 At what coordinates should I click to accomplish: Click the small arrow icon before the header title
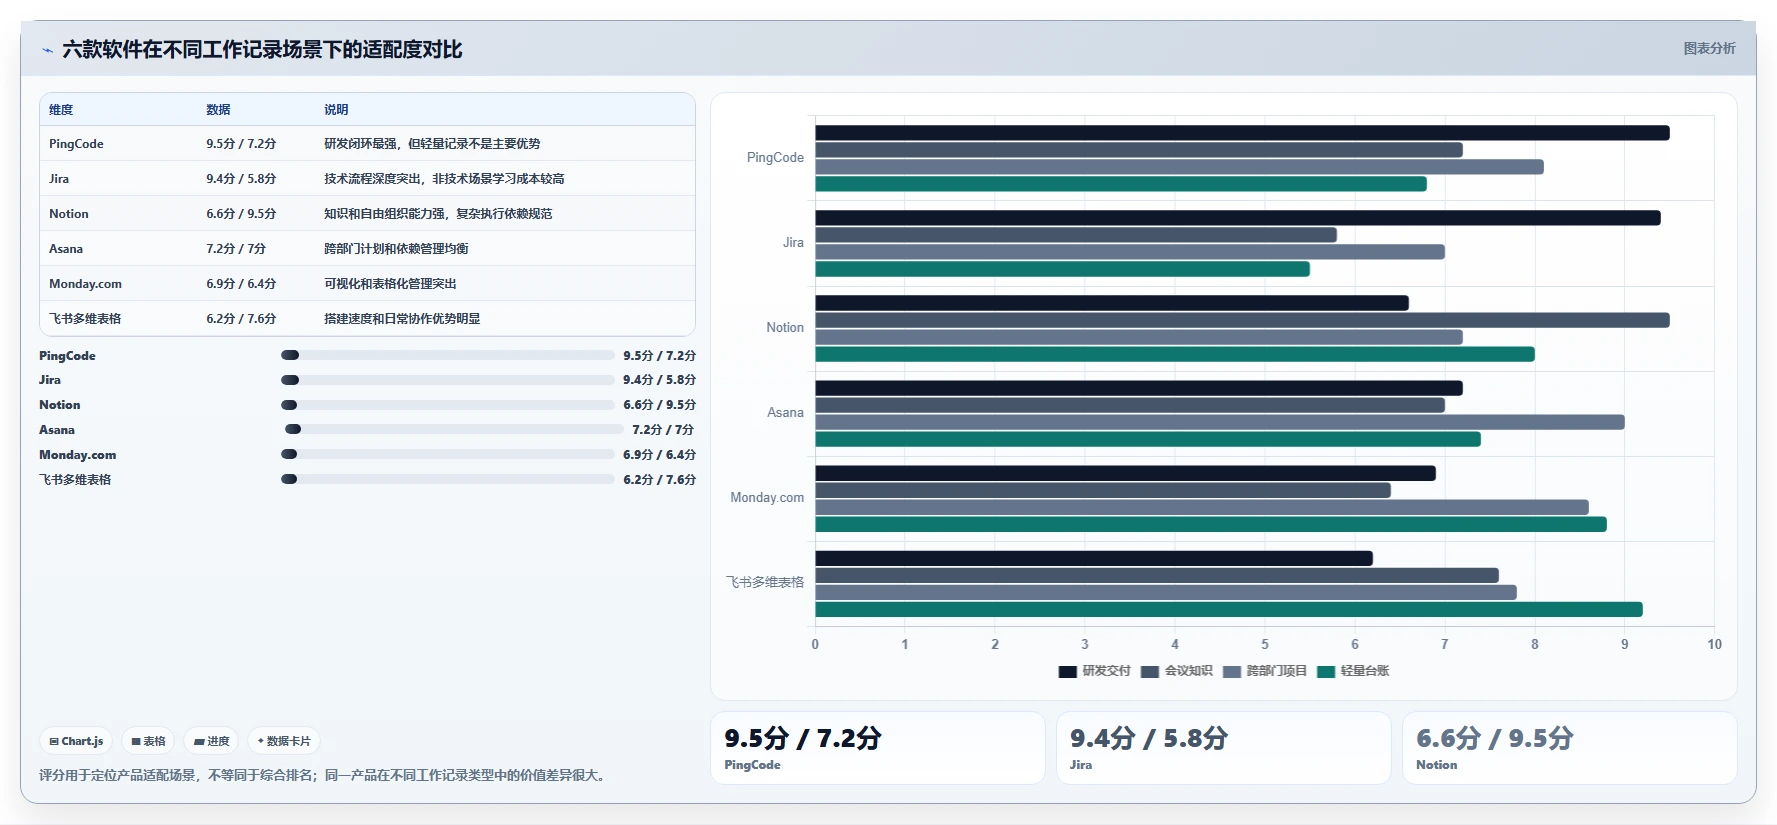(47, 50)
